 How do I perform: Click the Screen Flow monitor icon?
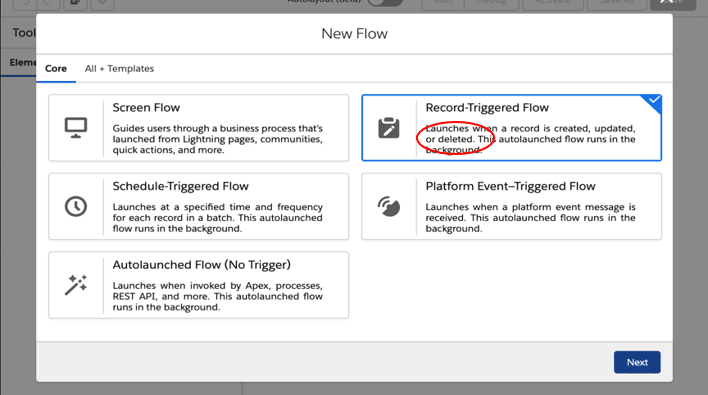(x=76, y=128)
